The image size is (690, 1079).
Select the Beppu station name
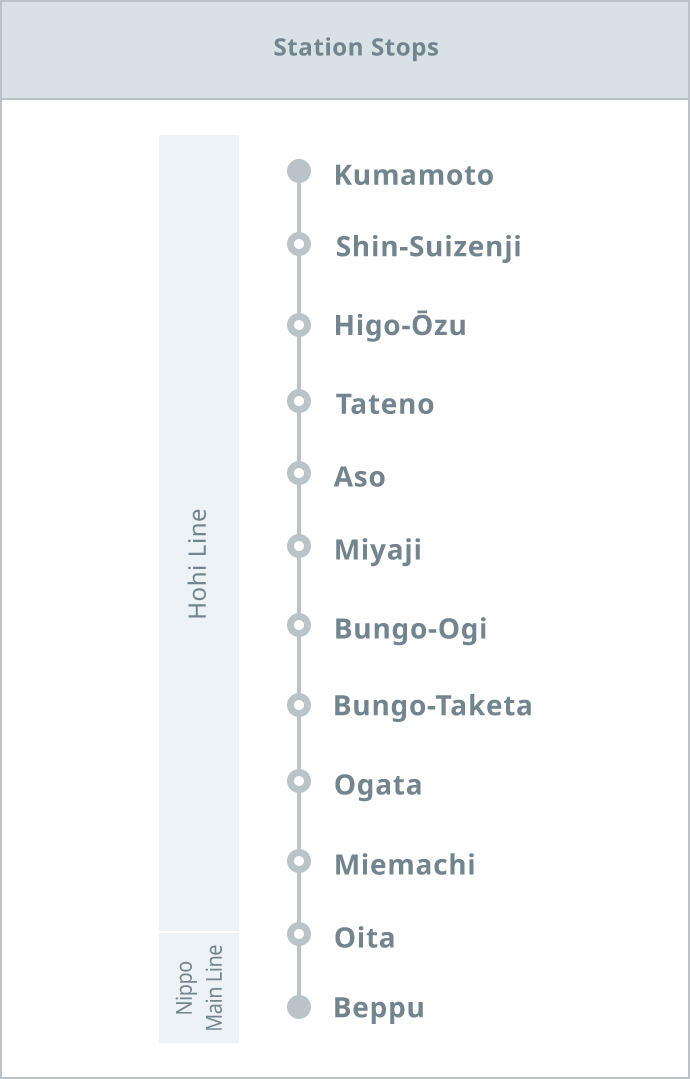tap(379, 1008)
